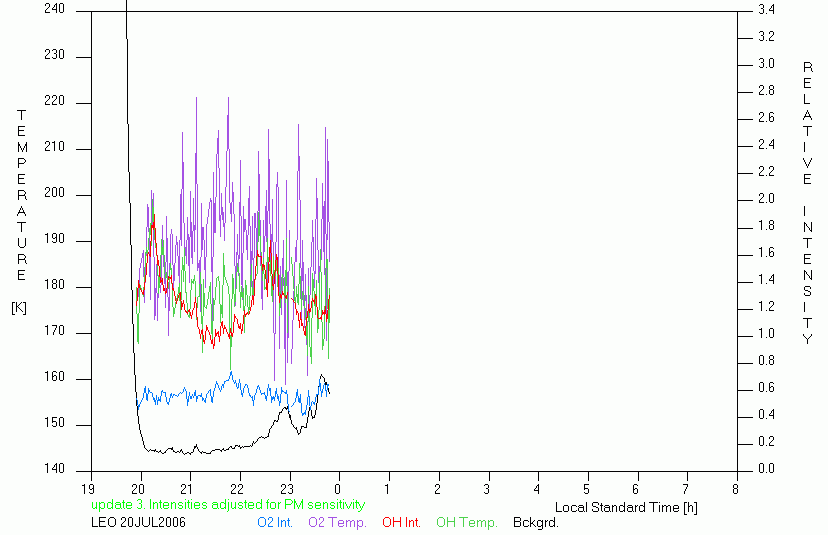This screenshot has height=535, width=828.
Task: Click the hour 8 time axis label
Action: (x=735, y=489)
